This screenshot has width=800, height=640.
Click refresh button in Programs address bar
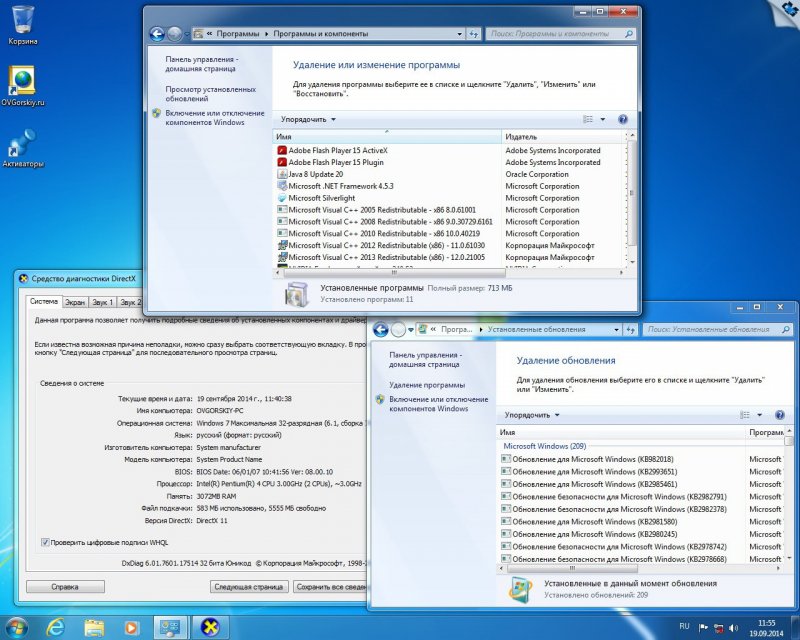pyautogui.click(x=474, y=34)
